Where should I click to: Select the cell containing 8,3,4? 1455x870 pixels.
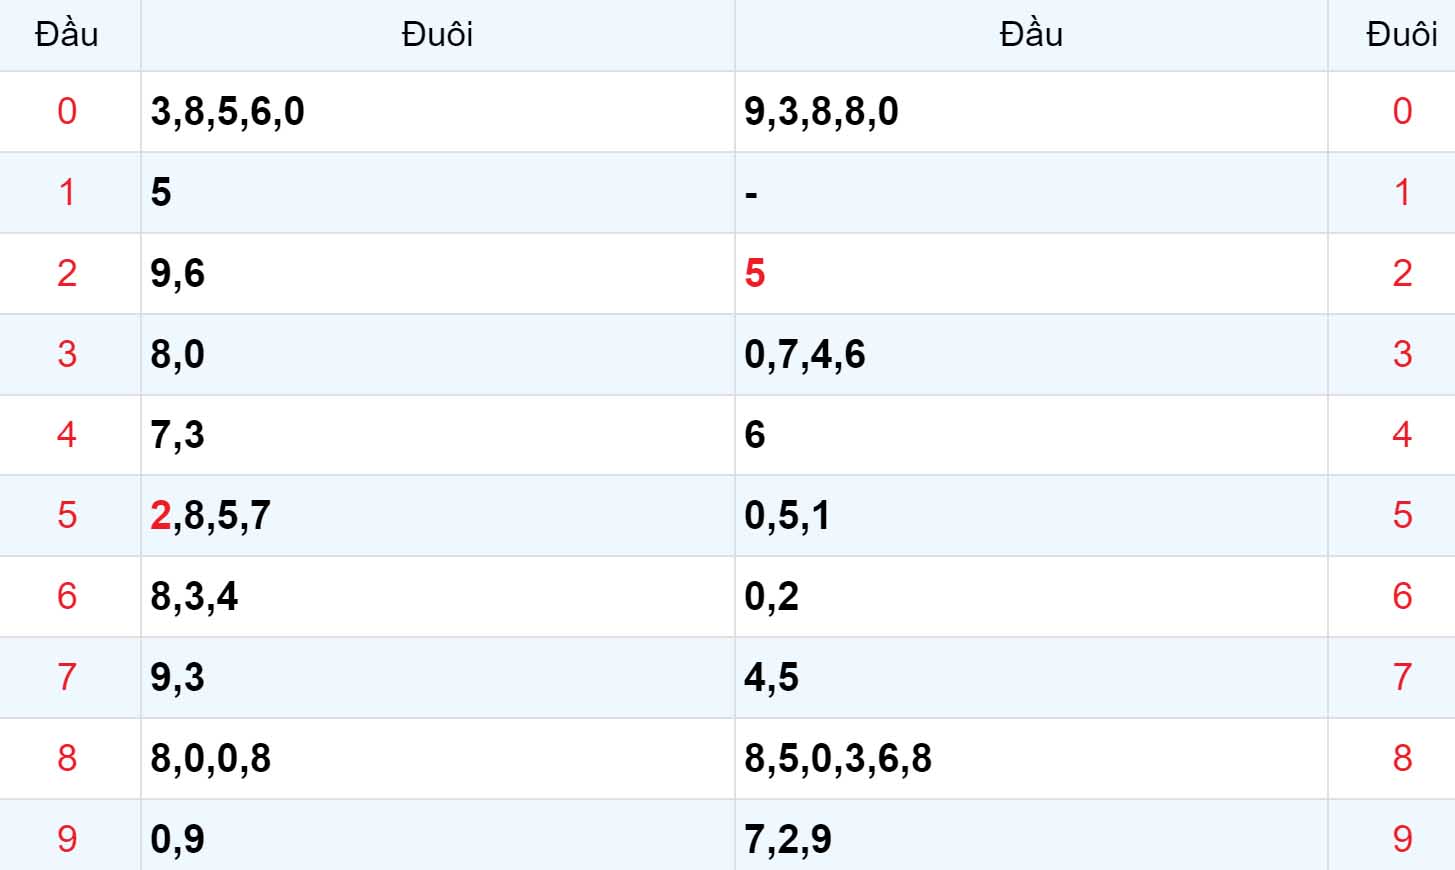[x=437, y=597]
